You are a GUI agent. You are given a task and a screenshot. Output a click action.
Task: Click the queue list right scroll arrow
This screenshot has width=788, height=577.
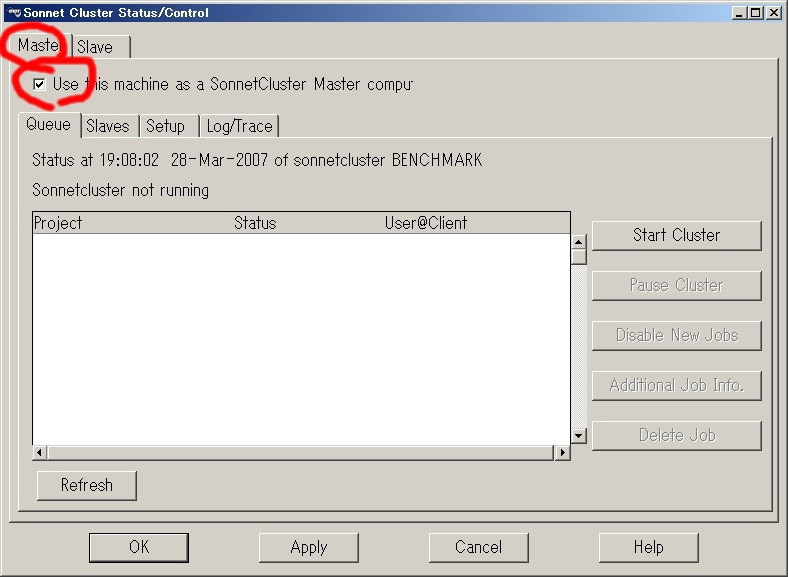click(562, 453)
